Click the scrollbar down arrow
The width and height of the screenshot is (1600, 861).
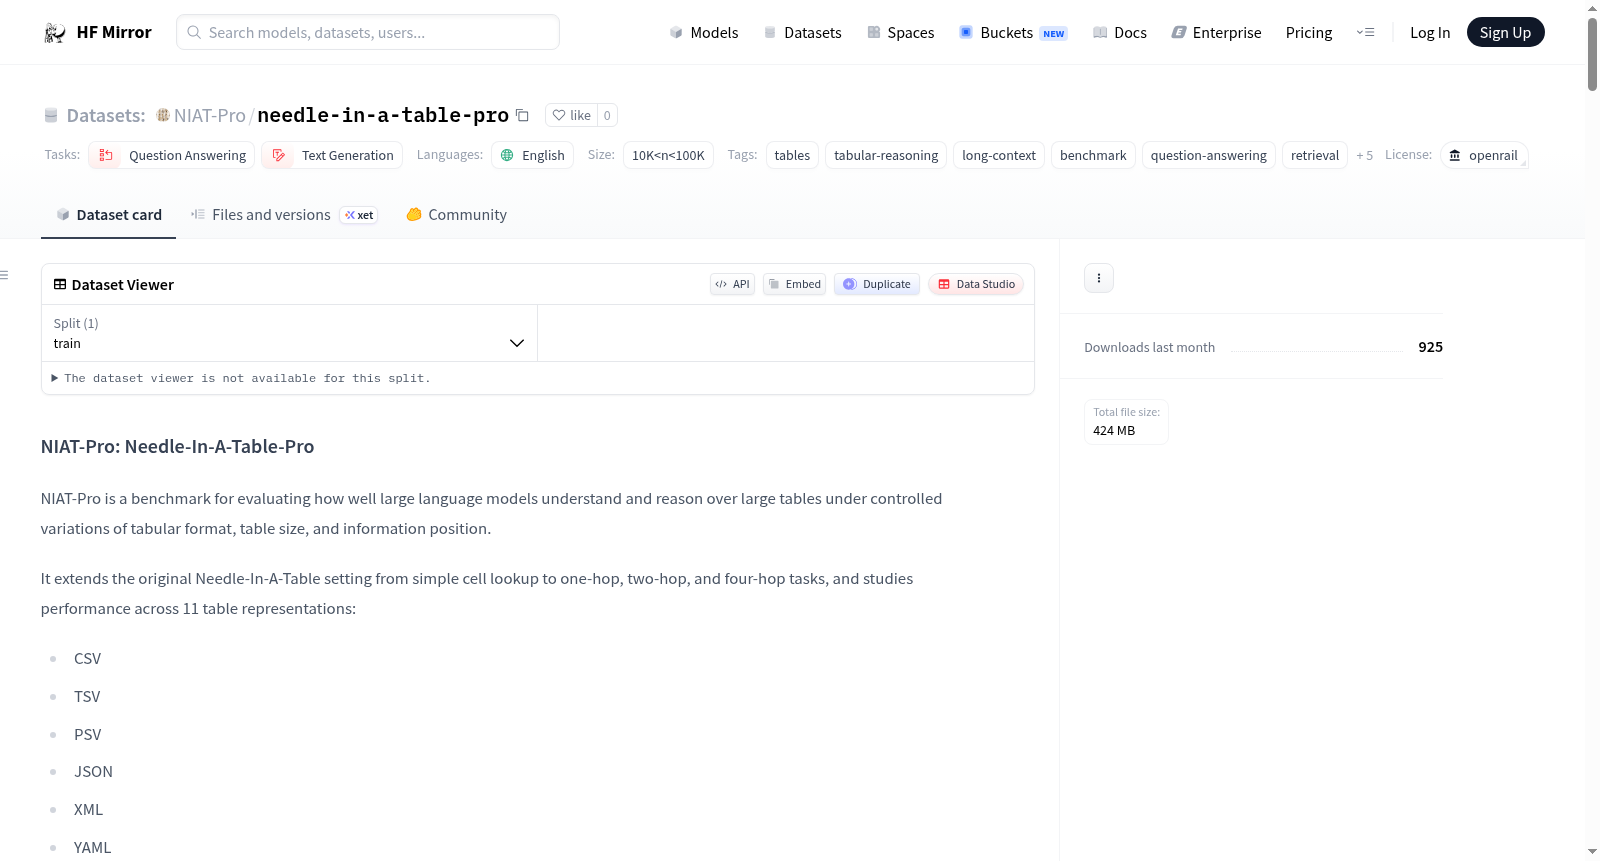(1592, 852)
